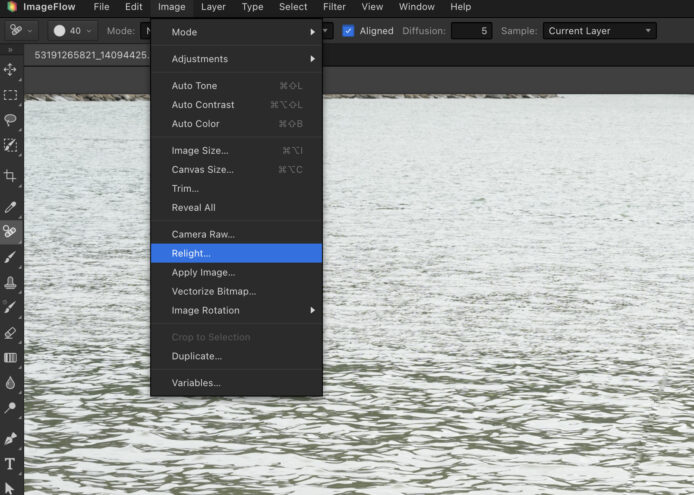Image resolution: width=694 pixels, height=495 pixels.
Task: Expand the toolbox double-arrow handle
Action: point(10,50)
